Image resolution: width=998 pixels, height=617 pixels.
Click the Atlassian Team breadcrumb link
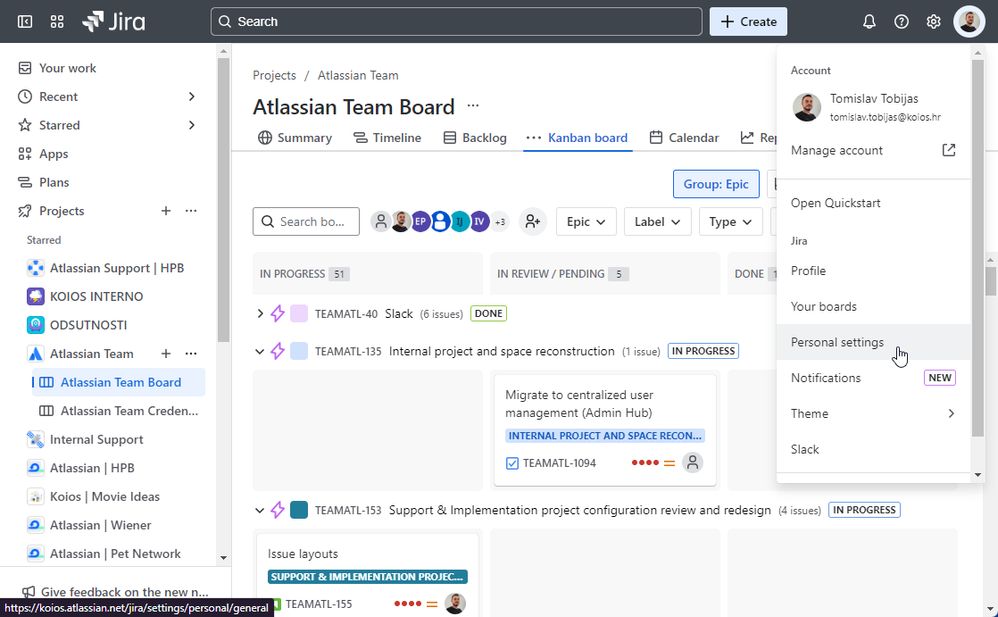point(358,75)
